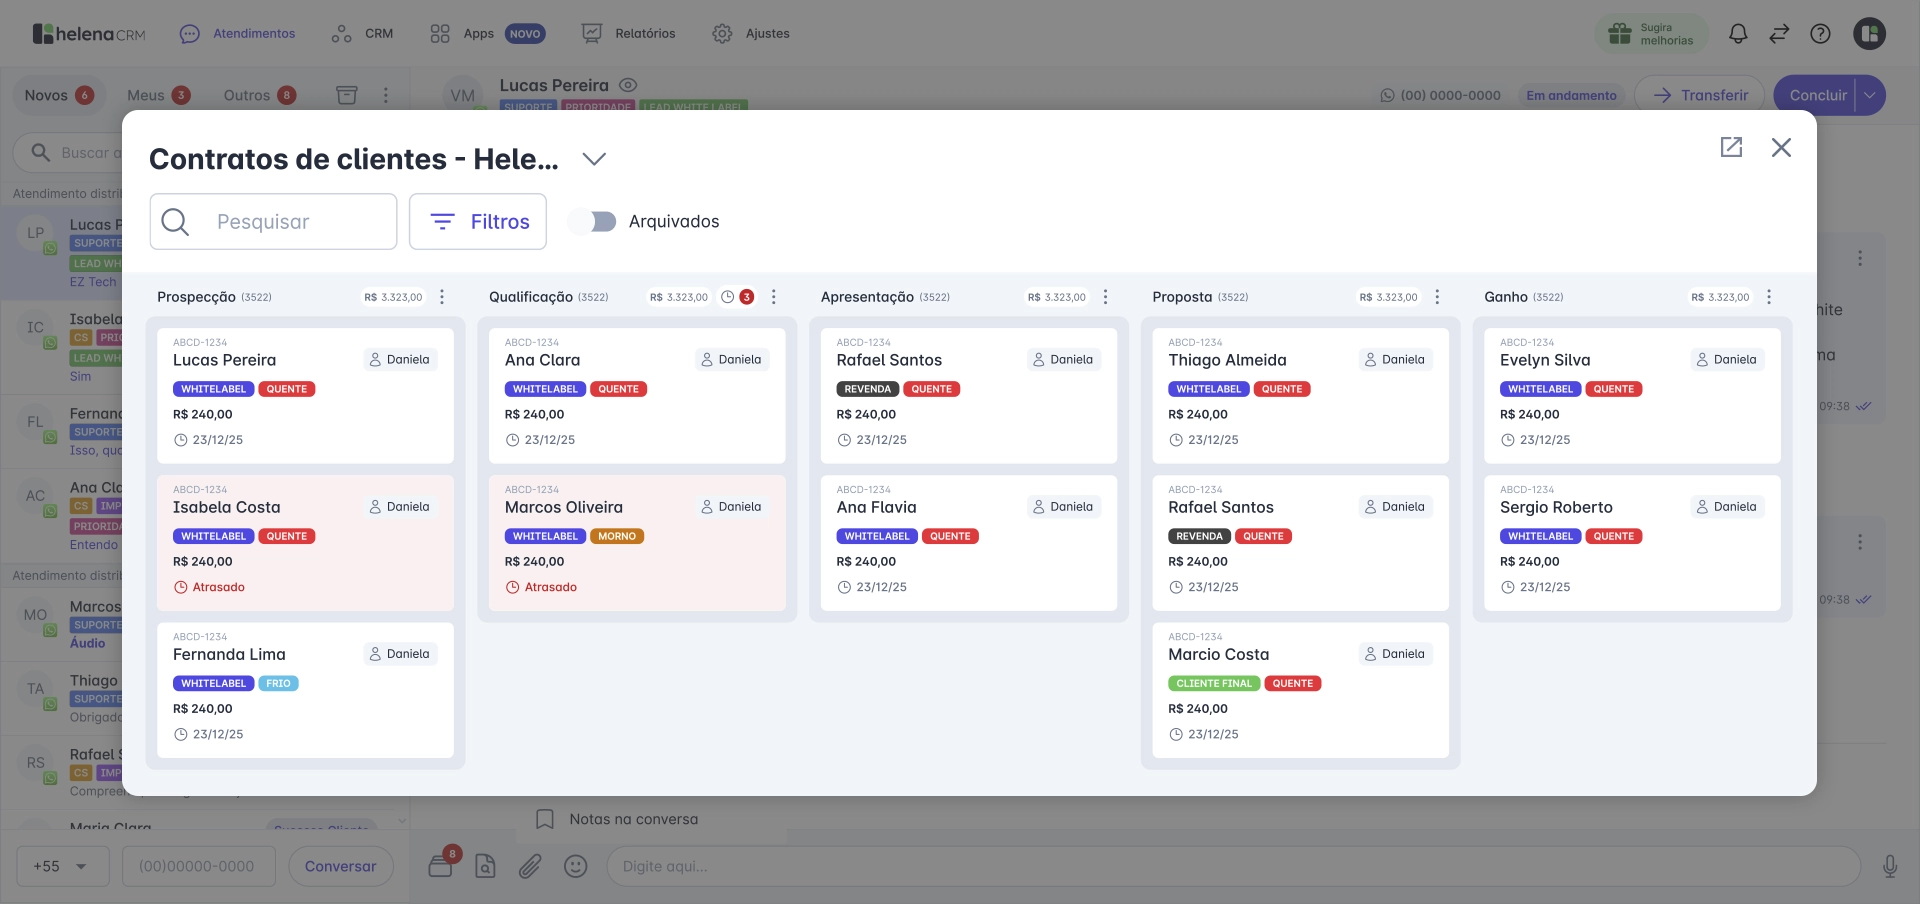Click the eye icon next to Lucas Pereira
The image size is (1920, 904).
click(x=627, y=85)
